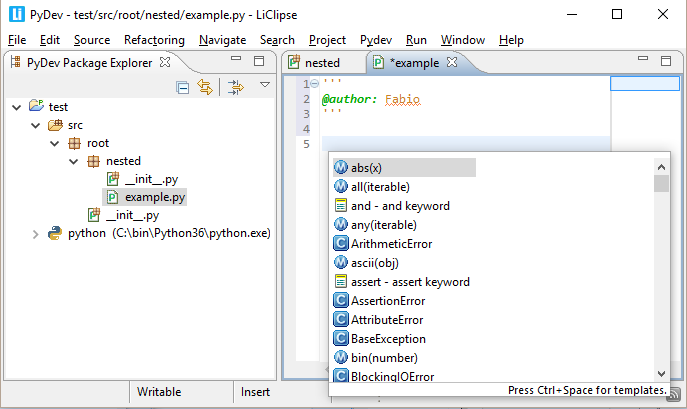Click the focus on active task icon
Image resolution: width=687 pixels, height=409 pixels.
[x=236, y=87]
